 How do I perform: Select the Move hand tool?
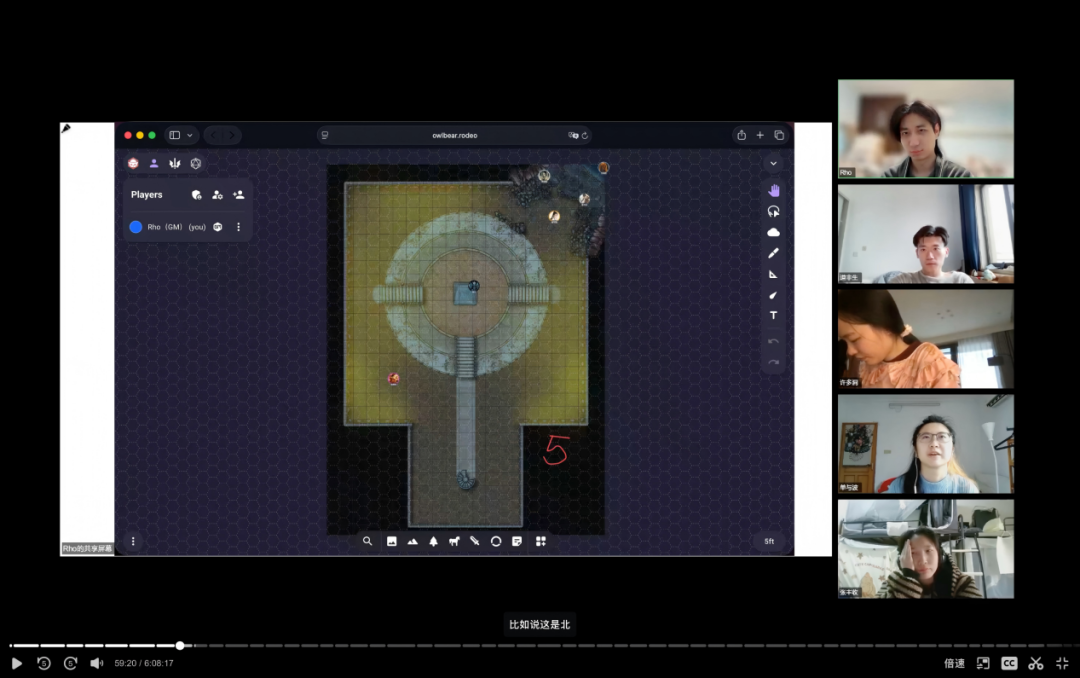pos(773,191)
